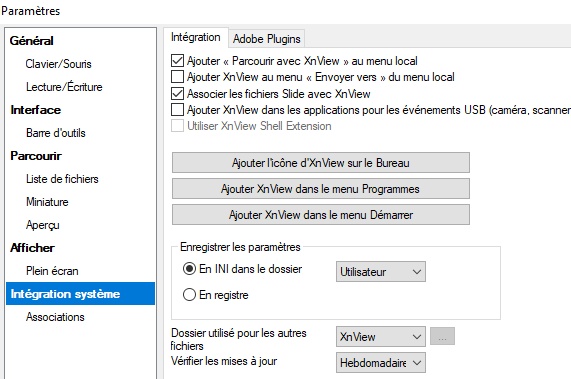Switch to the Intégration tab

[196, 37]
